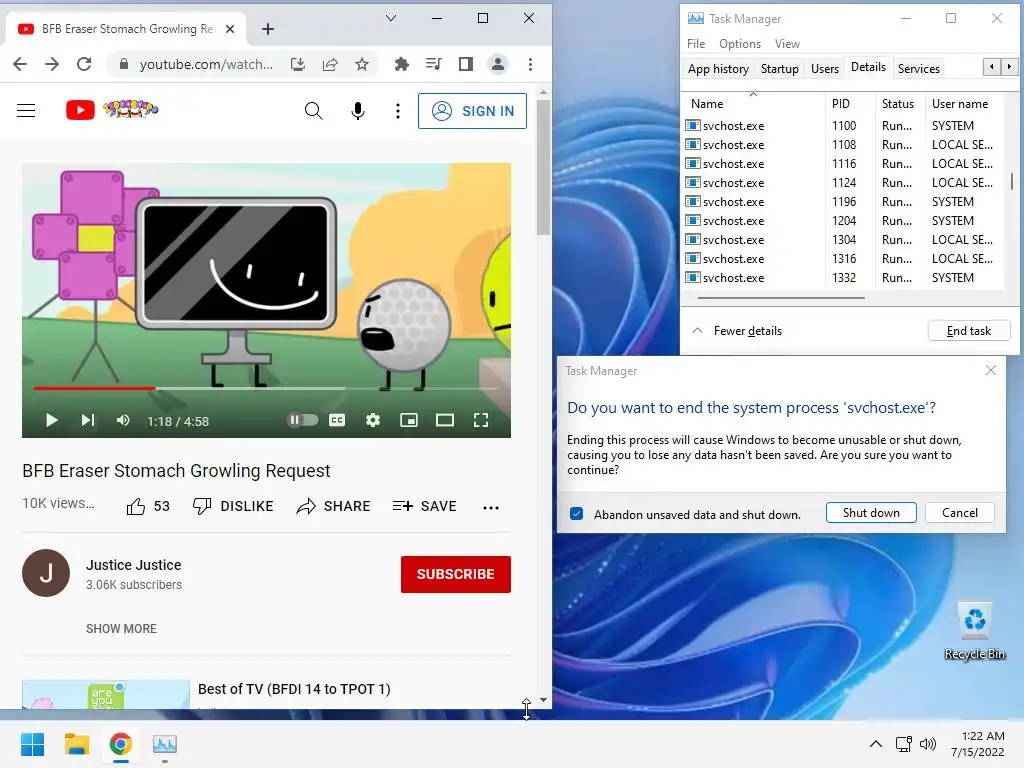Switch to Startup tab
1024x768 pixels.
click(x=780, y=69)
